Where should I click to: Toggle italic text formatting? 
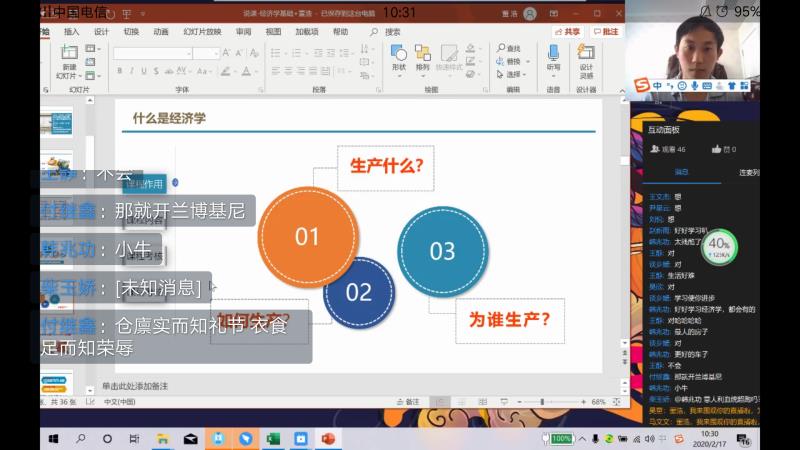[x=132, y=71]
